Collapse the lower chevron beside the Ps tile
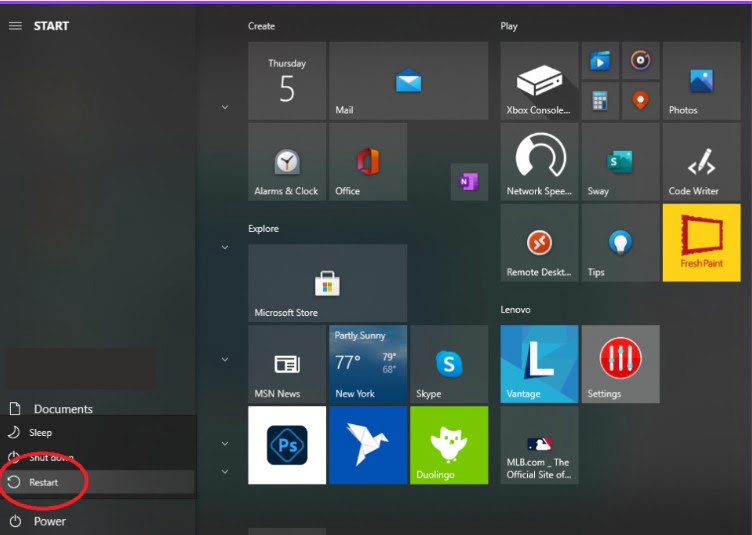Screen dimensions: 752x535 pos(224,472)
